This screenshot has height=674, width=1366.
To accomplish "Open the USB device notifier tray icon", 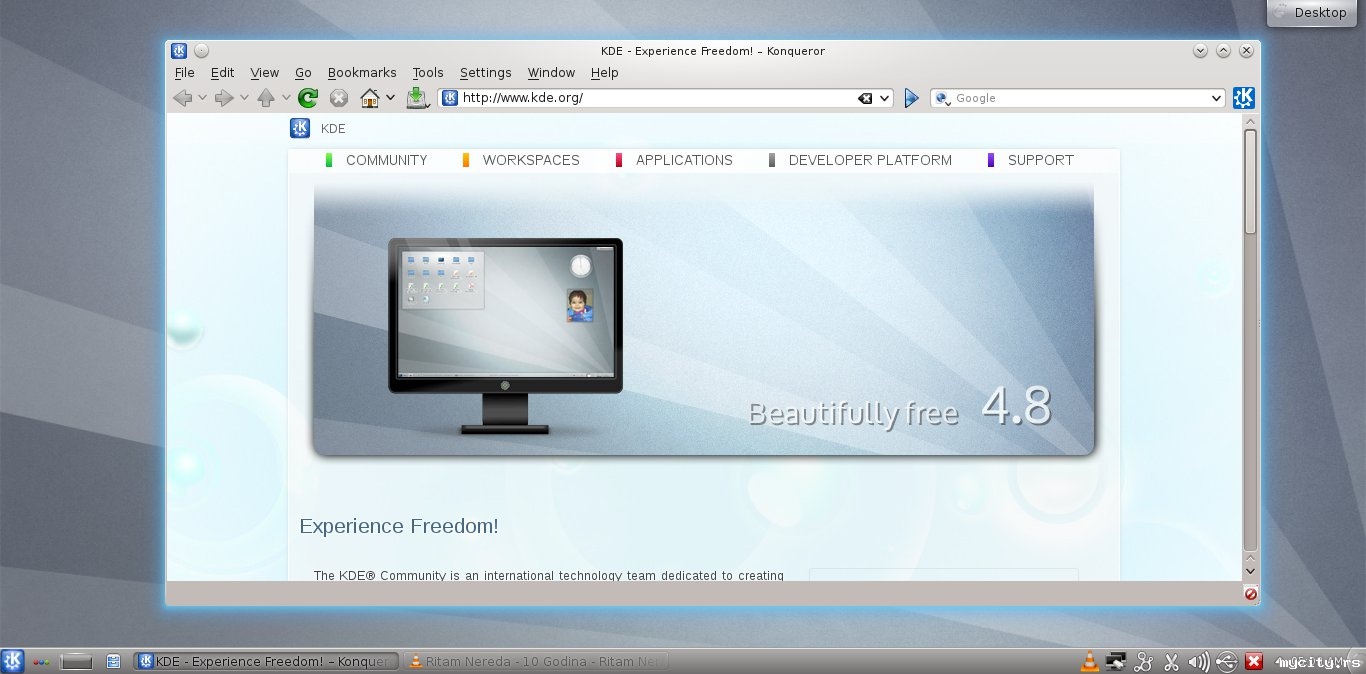I will pos(1227,661).
